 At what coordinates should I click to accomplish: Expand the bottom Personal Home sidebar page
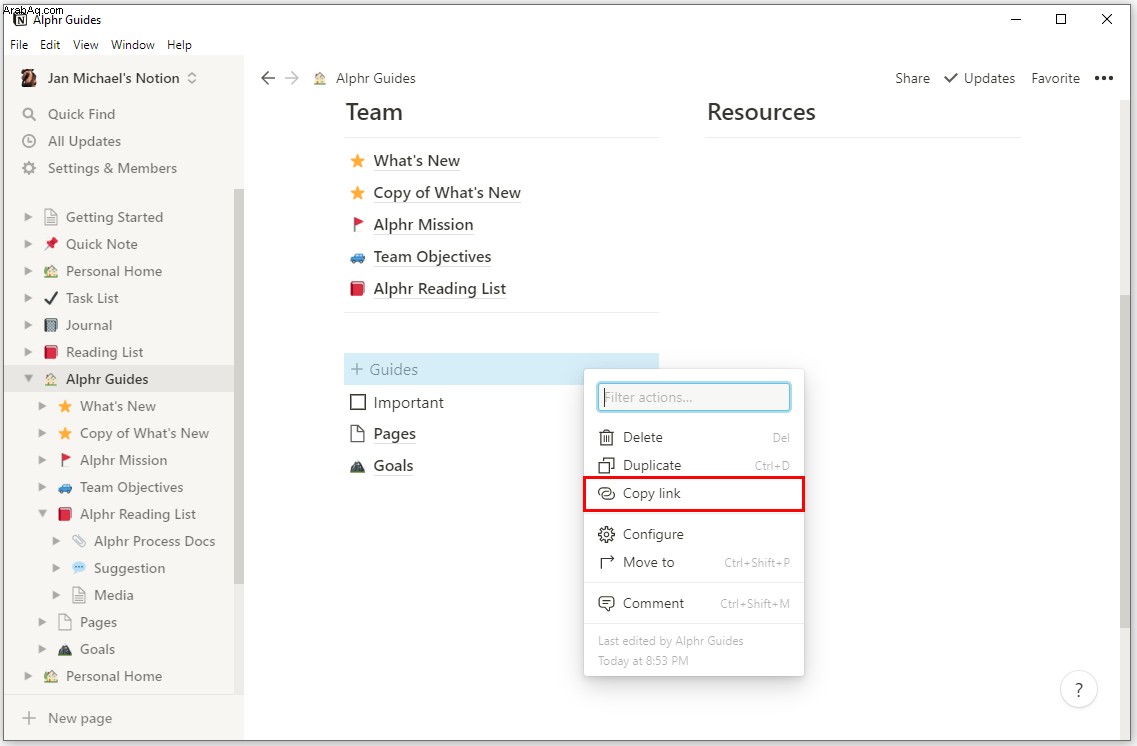28,676
